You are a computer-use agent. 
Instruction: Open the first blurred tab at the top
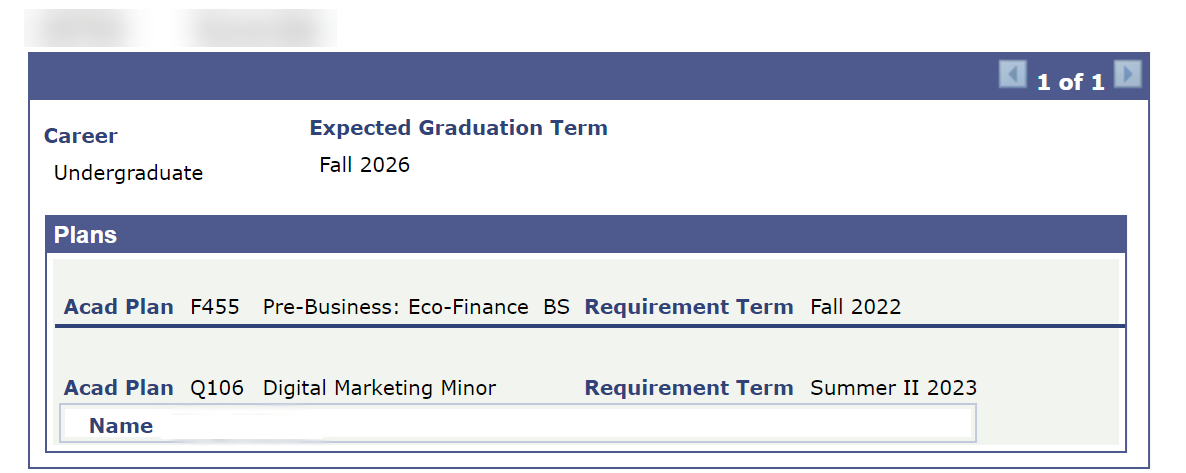click(82, 27)
